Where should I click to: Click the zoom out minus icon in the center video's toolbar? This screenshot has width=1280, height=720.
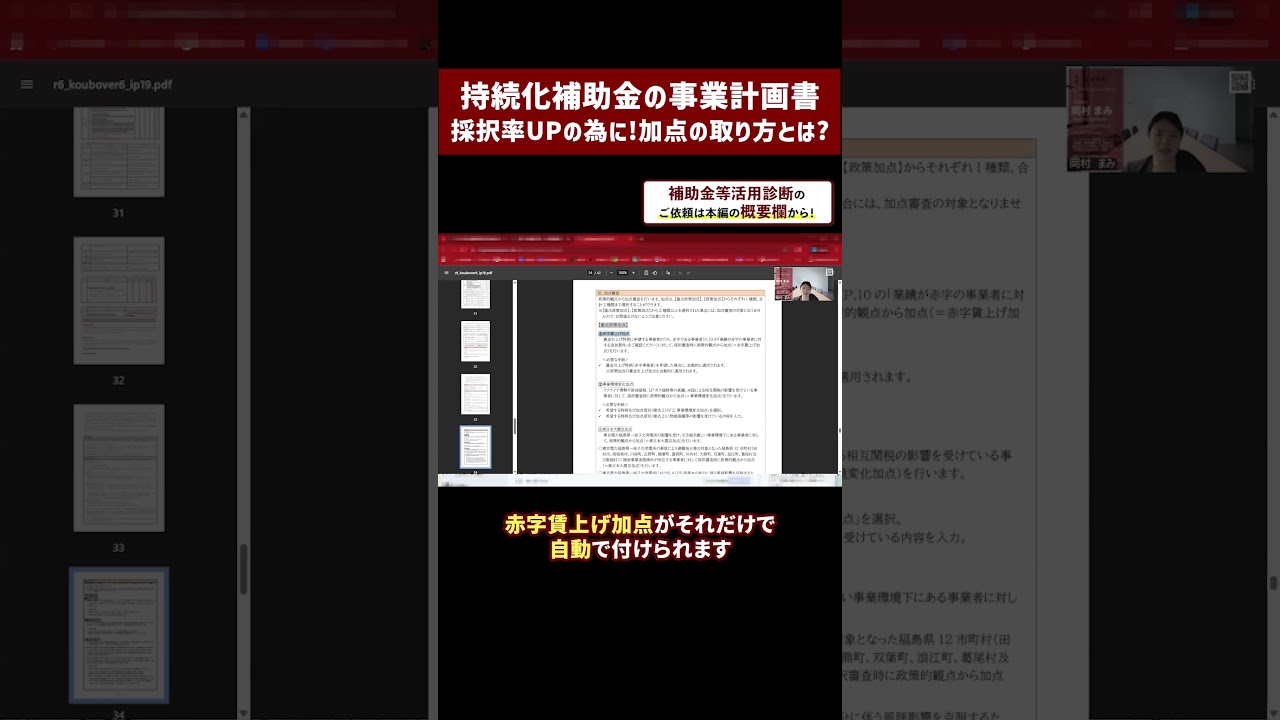click(x=612, y=272)
